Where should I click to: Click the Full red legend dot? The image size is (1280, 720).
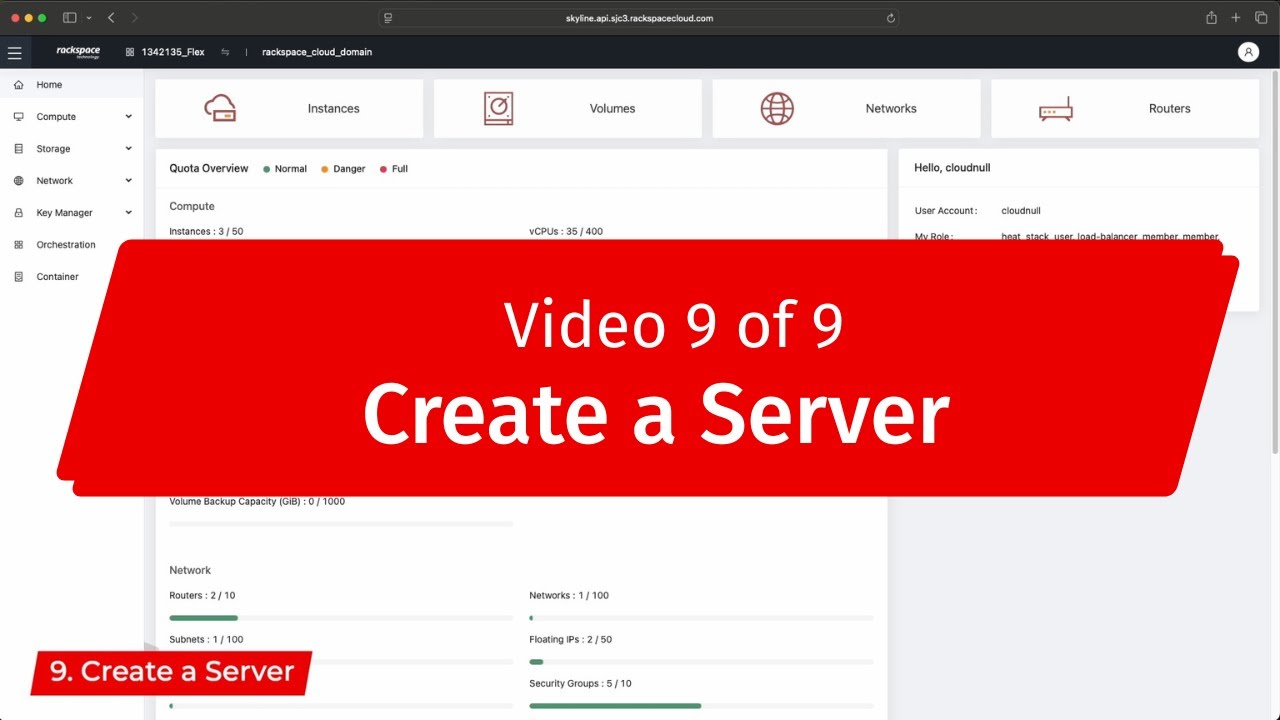383,169
